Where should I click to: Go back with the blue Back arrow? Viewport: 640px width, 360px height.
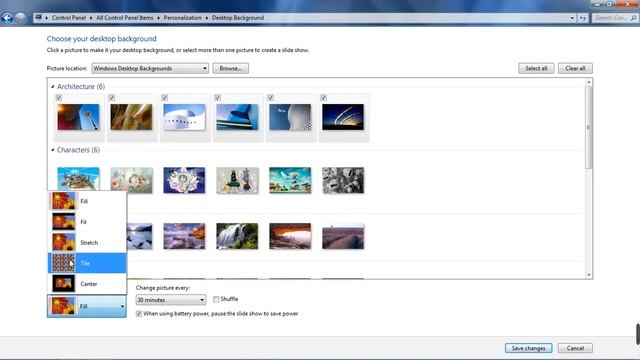coord(7,18)
